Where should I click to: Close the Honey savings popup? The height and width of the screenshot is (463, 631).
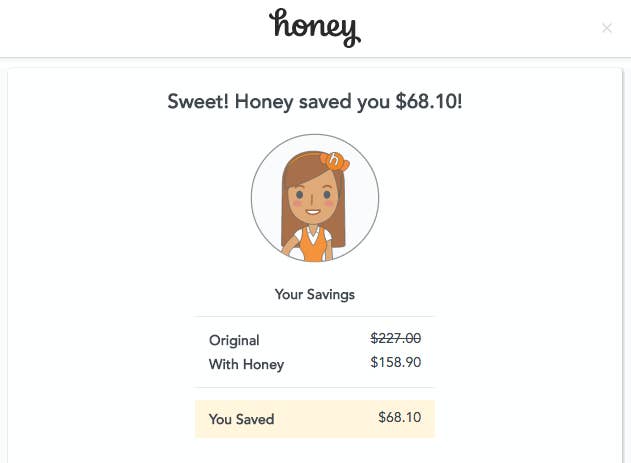pos(607,28)
